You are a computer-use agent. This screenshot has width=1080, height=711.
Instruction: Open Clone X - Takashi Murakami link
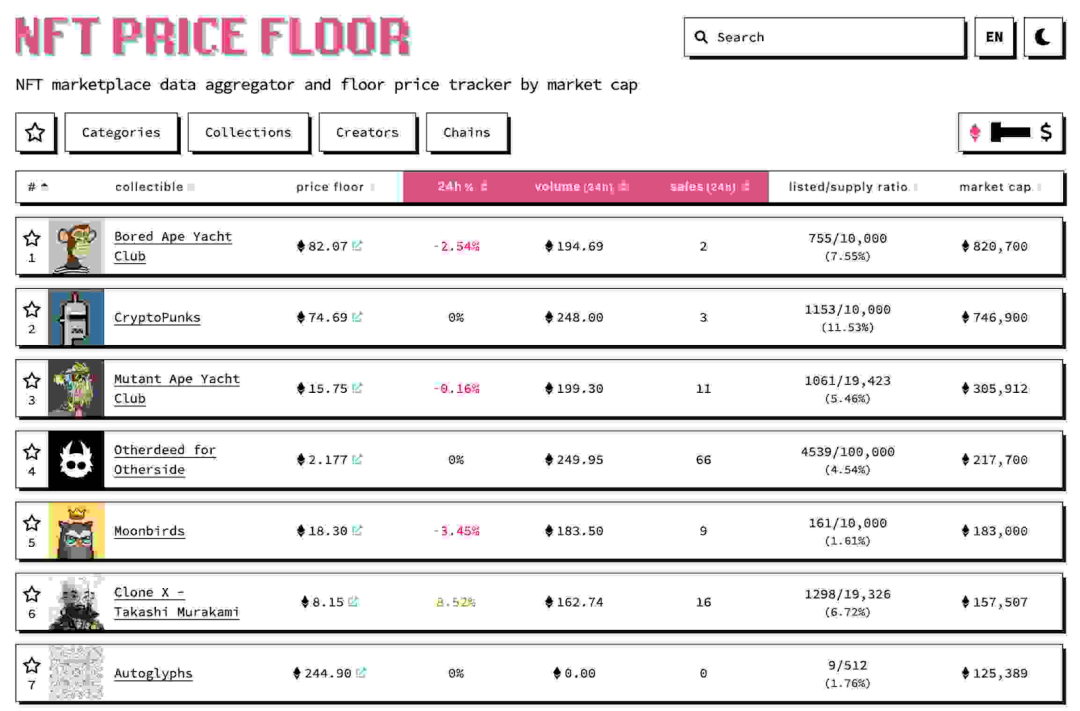click(176, 601)
